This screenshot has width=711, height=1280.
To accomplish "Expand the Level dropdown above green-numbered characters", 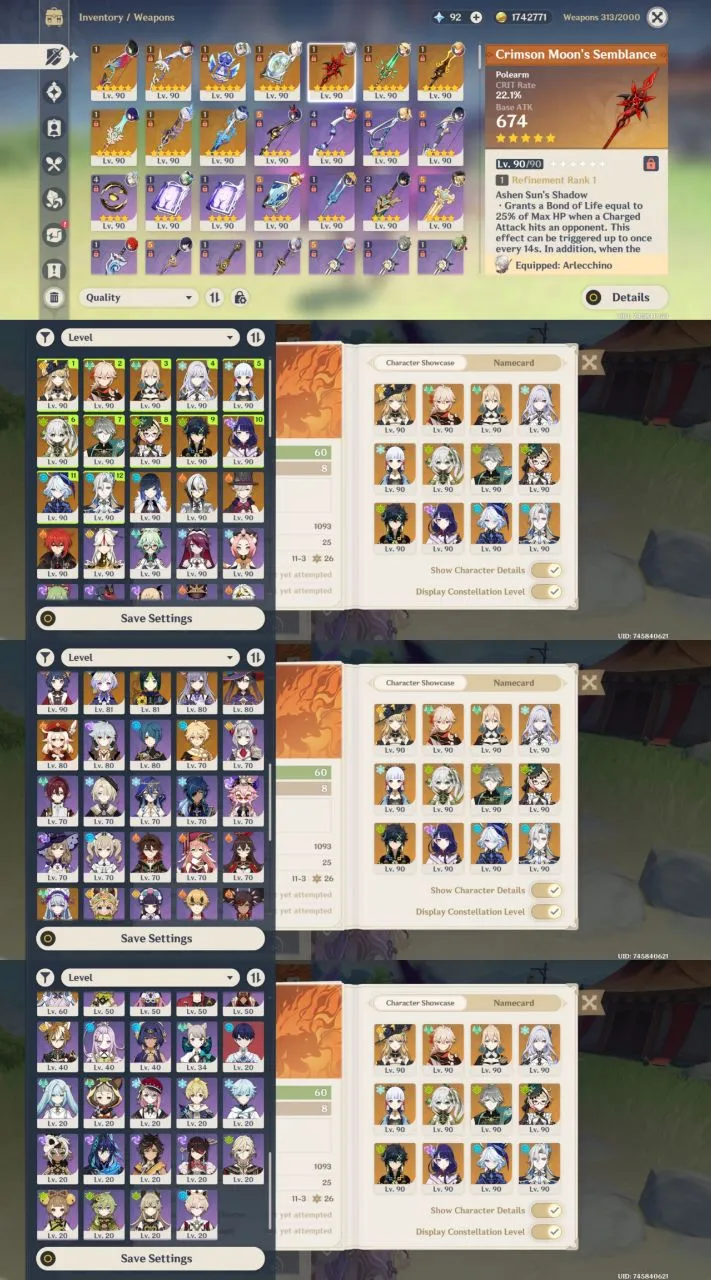I will click(151, 338).
